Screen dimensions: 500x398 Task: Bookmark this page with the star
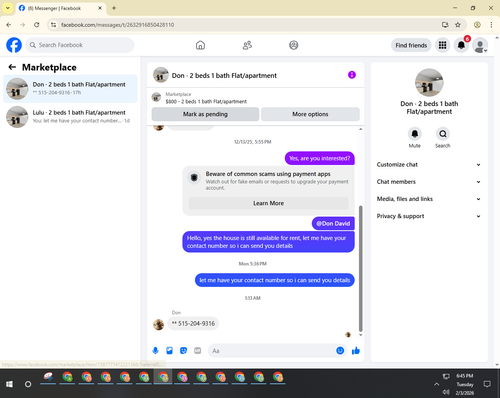tap(458, 25)
